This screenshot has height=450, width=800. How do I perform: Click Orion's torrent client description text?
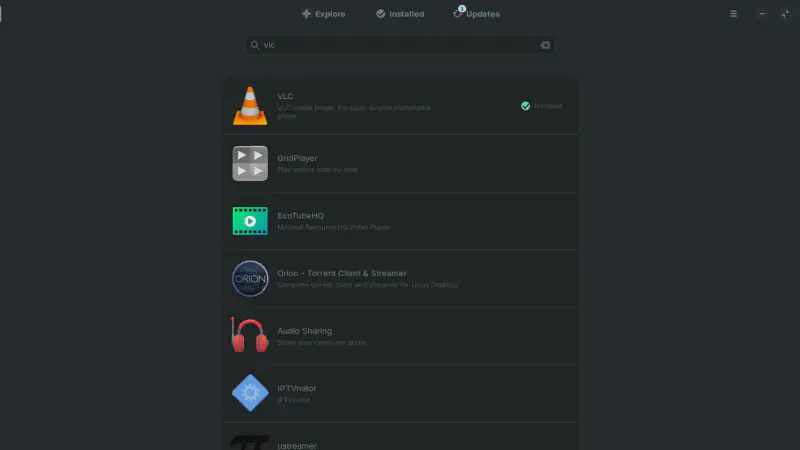click(367, 285)
